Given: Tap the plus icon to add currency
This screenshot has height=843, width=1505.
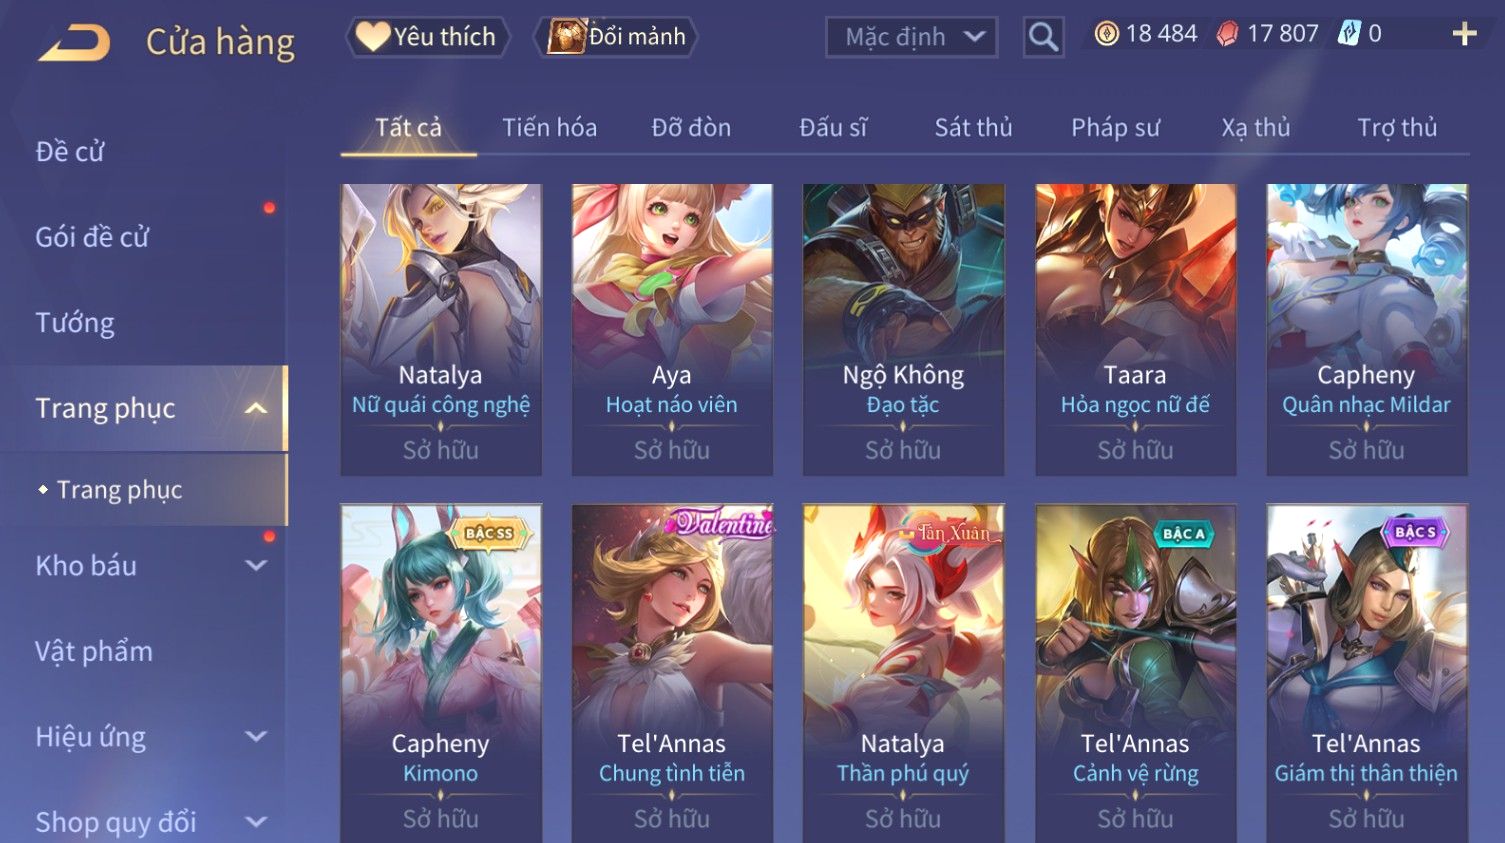Looking at the screenshot, I should 1464,34.
